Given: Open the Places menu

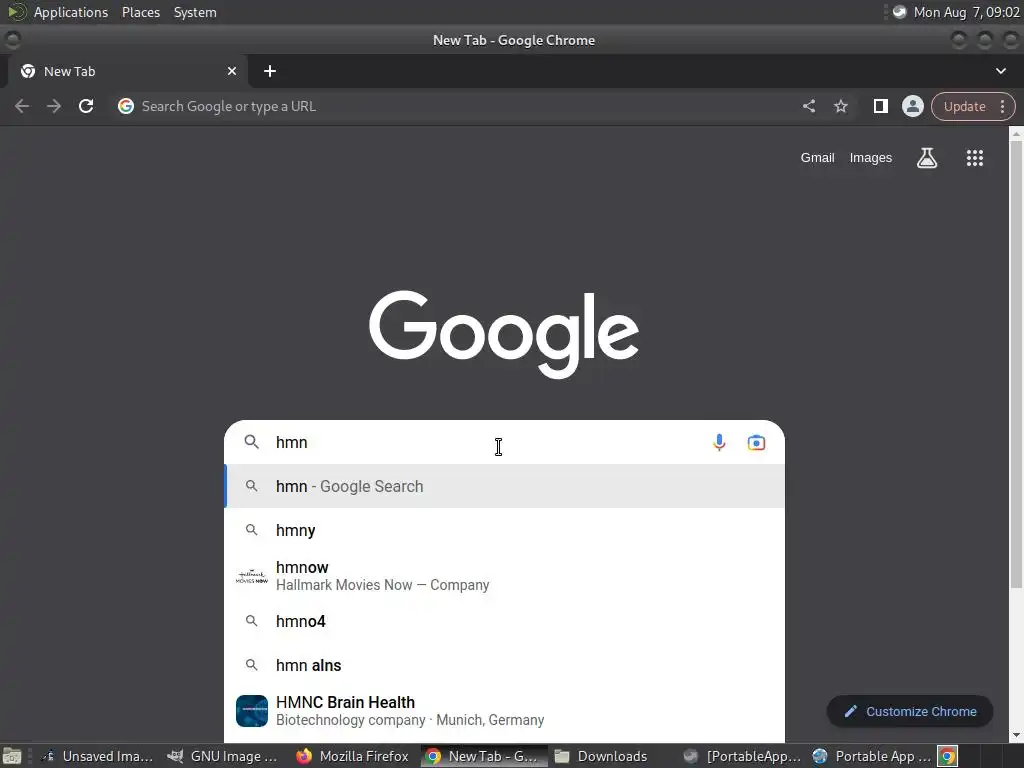Looking at the screenshot, I should click(x=140, y=12).
